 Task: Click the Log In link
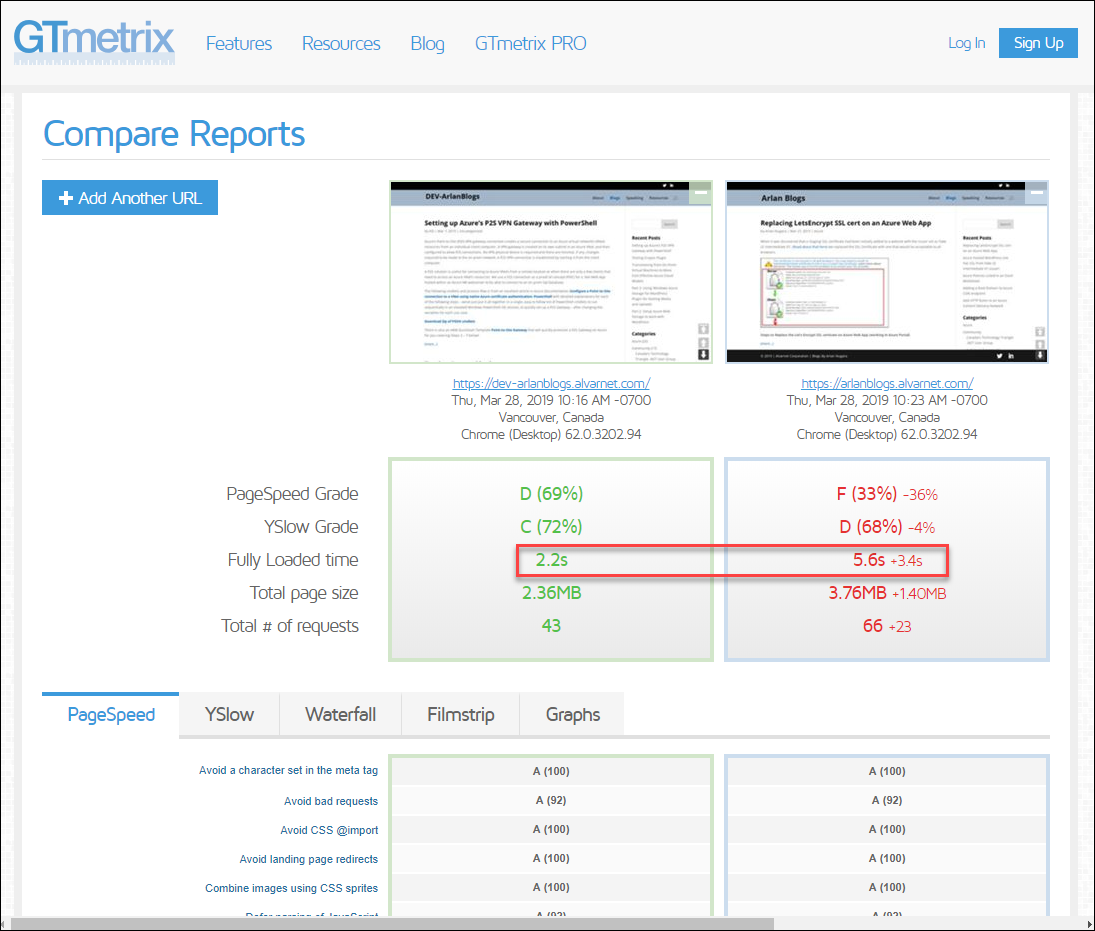[967, 43]
